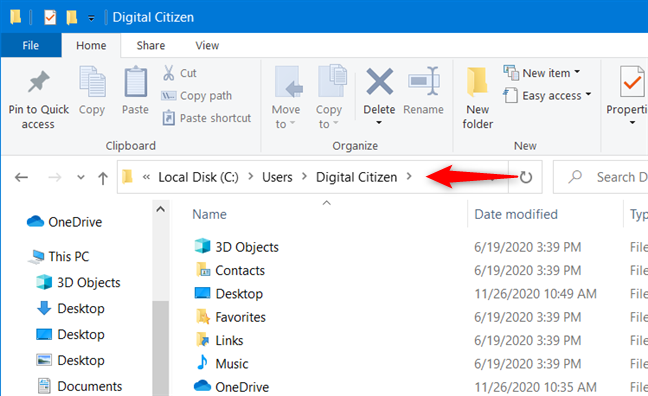648x396 pixels.
Task: Select Documents in the navigation pane
Action: 79,386
